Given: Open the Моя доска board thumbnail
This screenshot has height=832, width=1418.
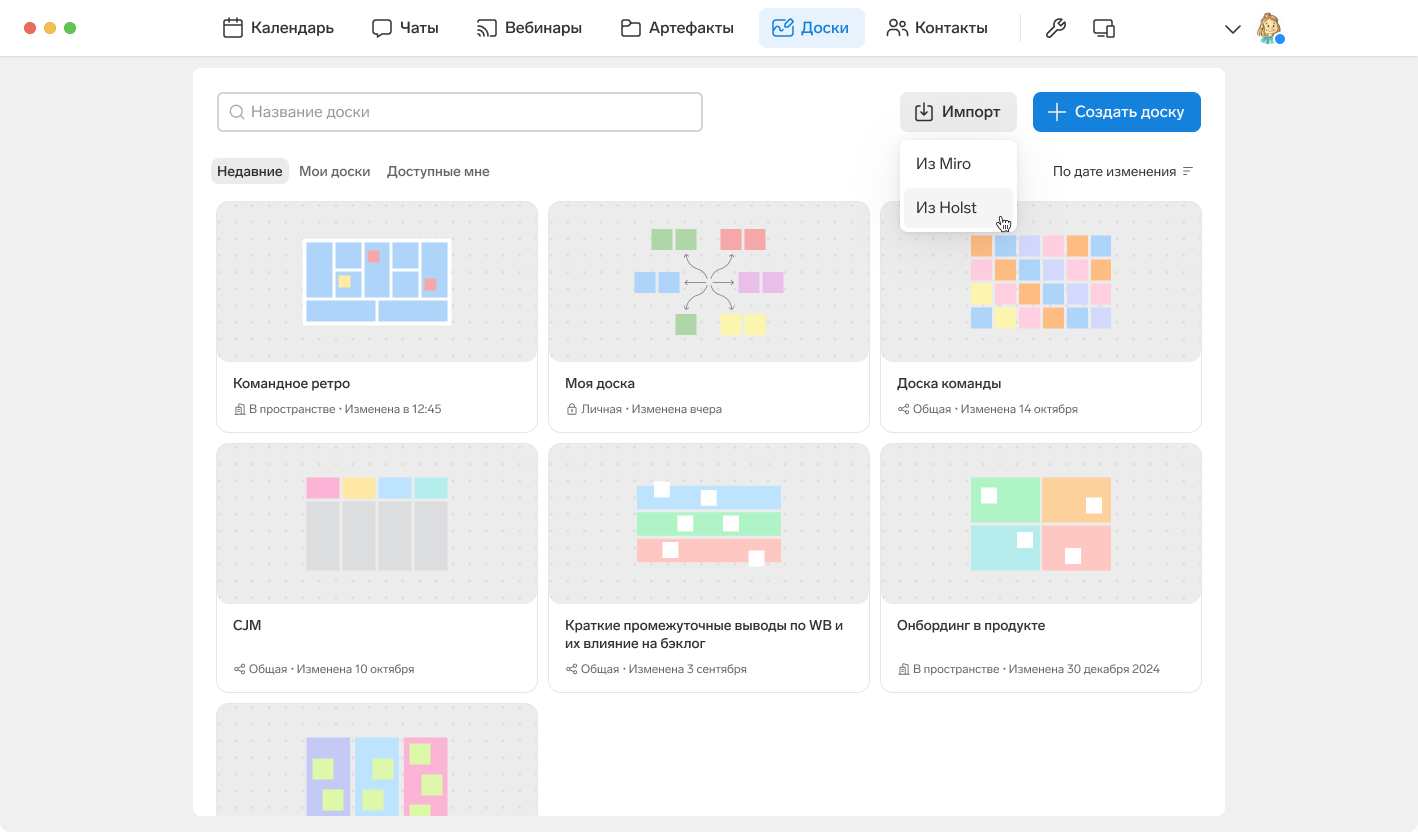Looking at the screenshot, I should pyautogui.click(x=709, y=282).
